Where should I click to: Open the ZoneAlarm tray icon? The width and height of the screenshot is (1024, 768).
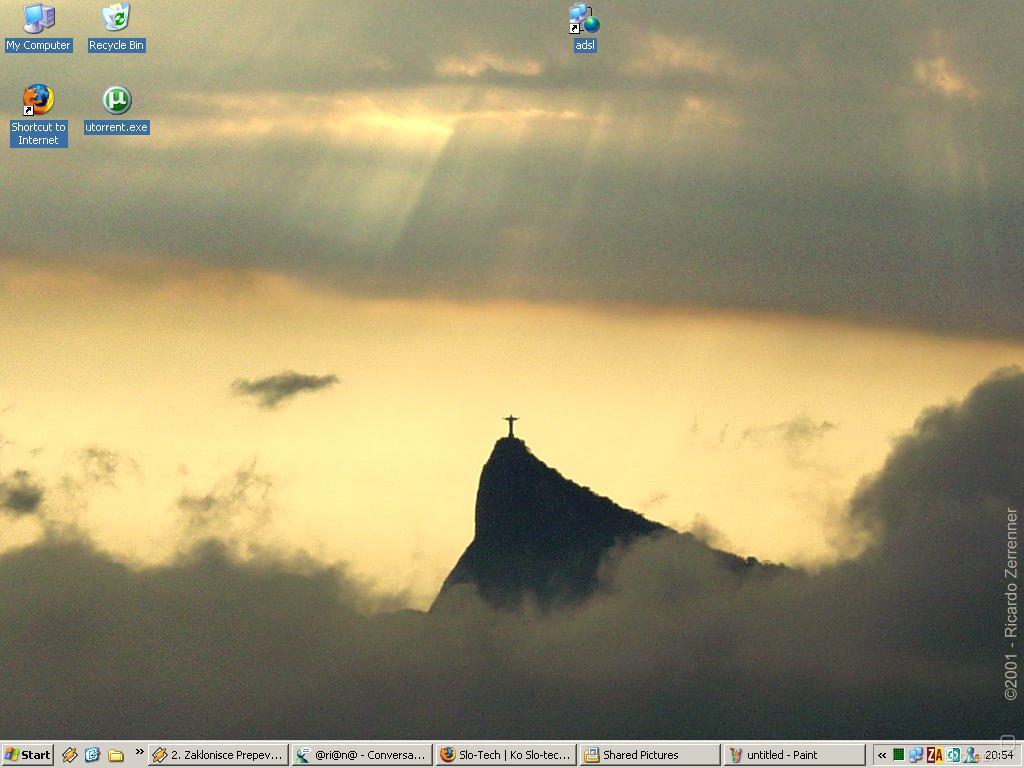[x=935, y=755]
